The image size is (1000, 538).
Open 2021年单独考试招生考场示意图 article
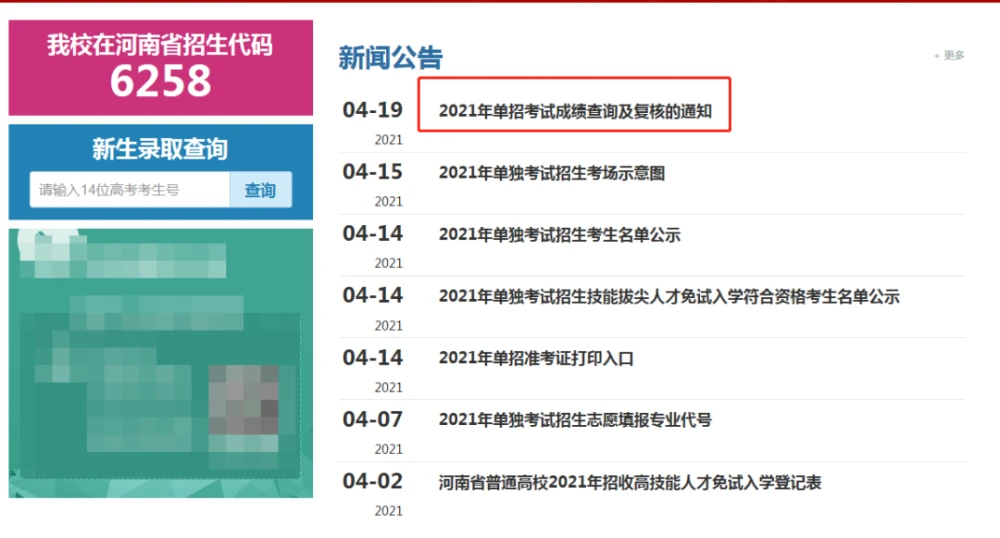click(x=551, y=173)
